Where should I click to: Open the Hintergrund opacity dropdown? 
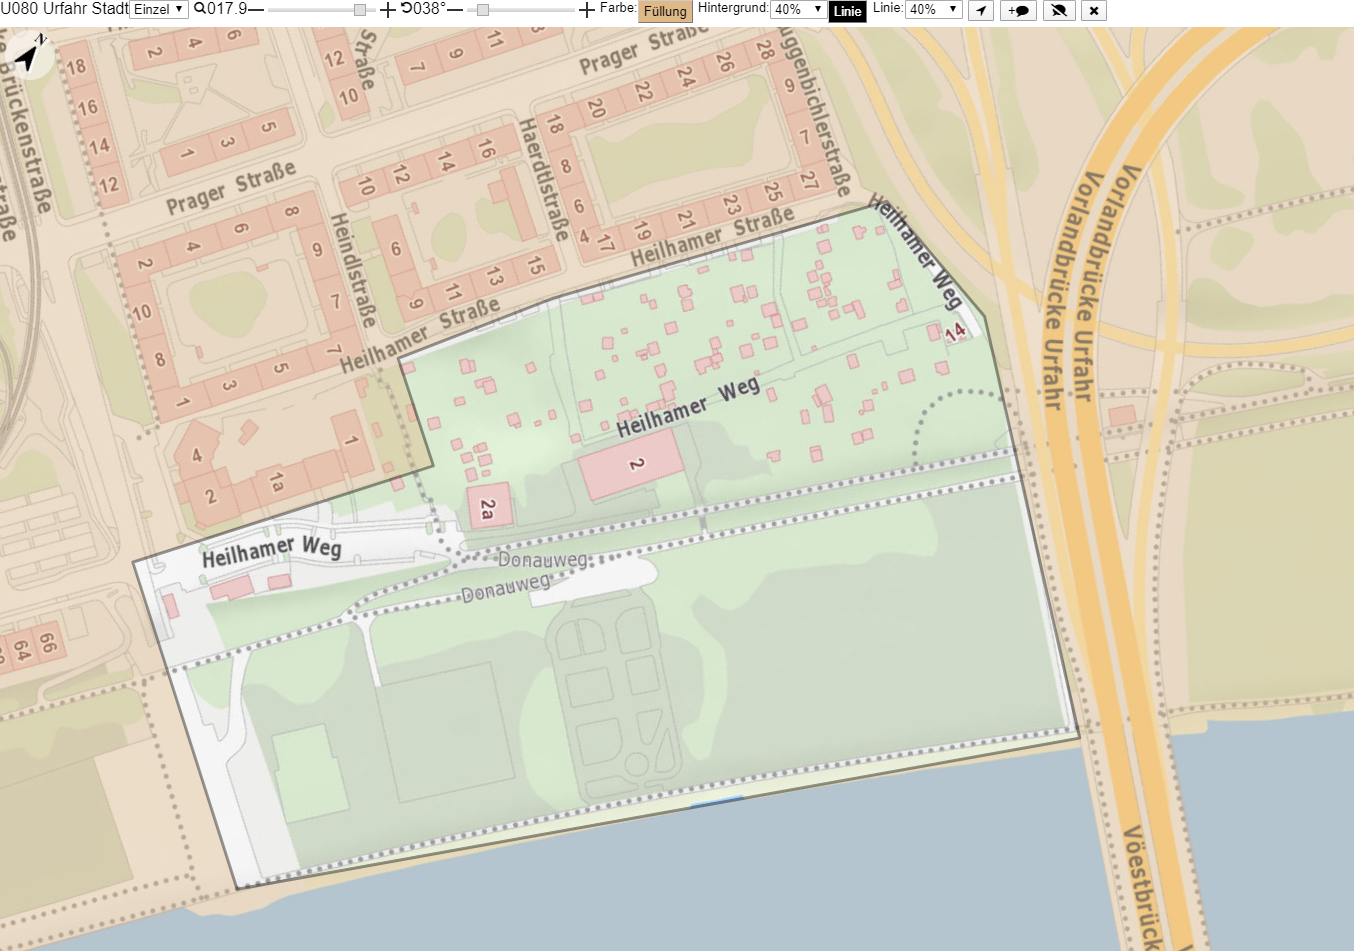797,9
